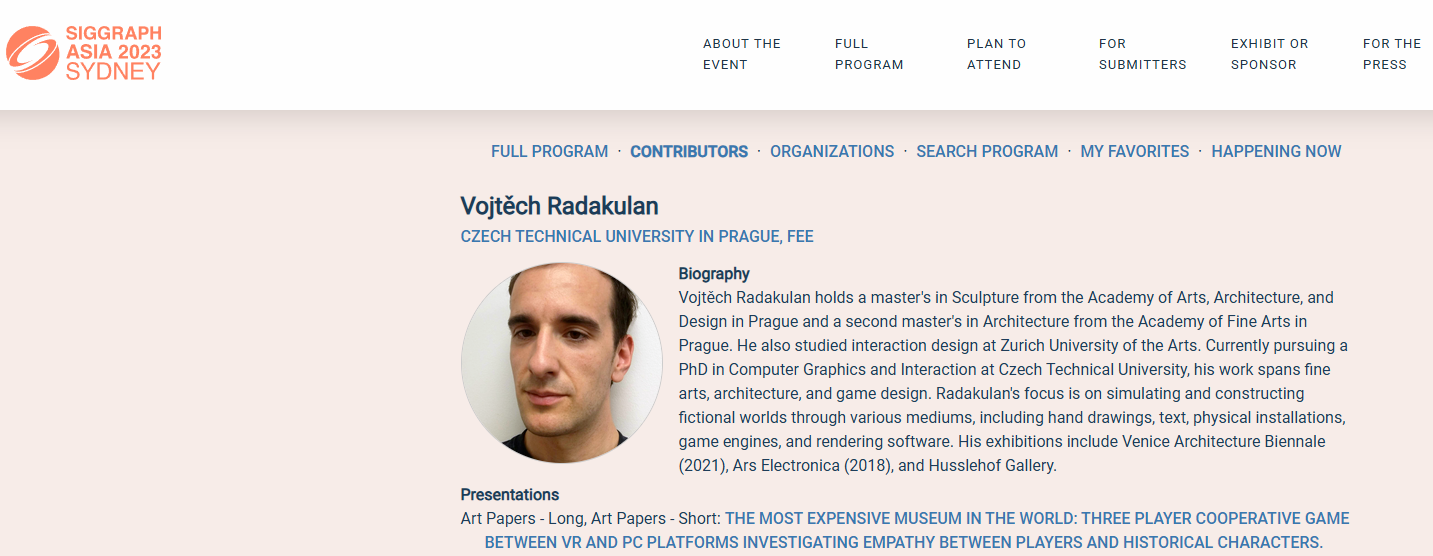Open the Full Program top menu
This screenshot has width=1433, height=556.
(x=868, y=54)
